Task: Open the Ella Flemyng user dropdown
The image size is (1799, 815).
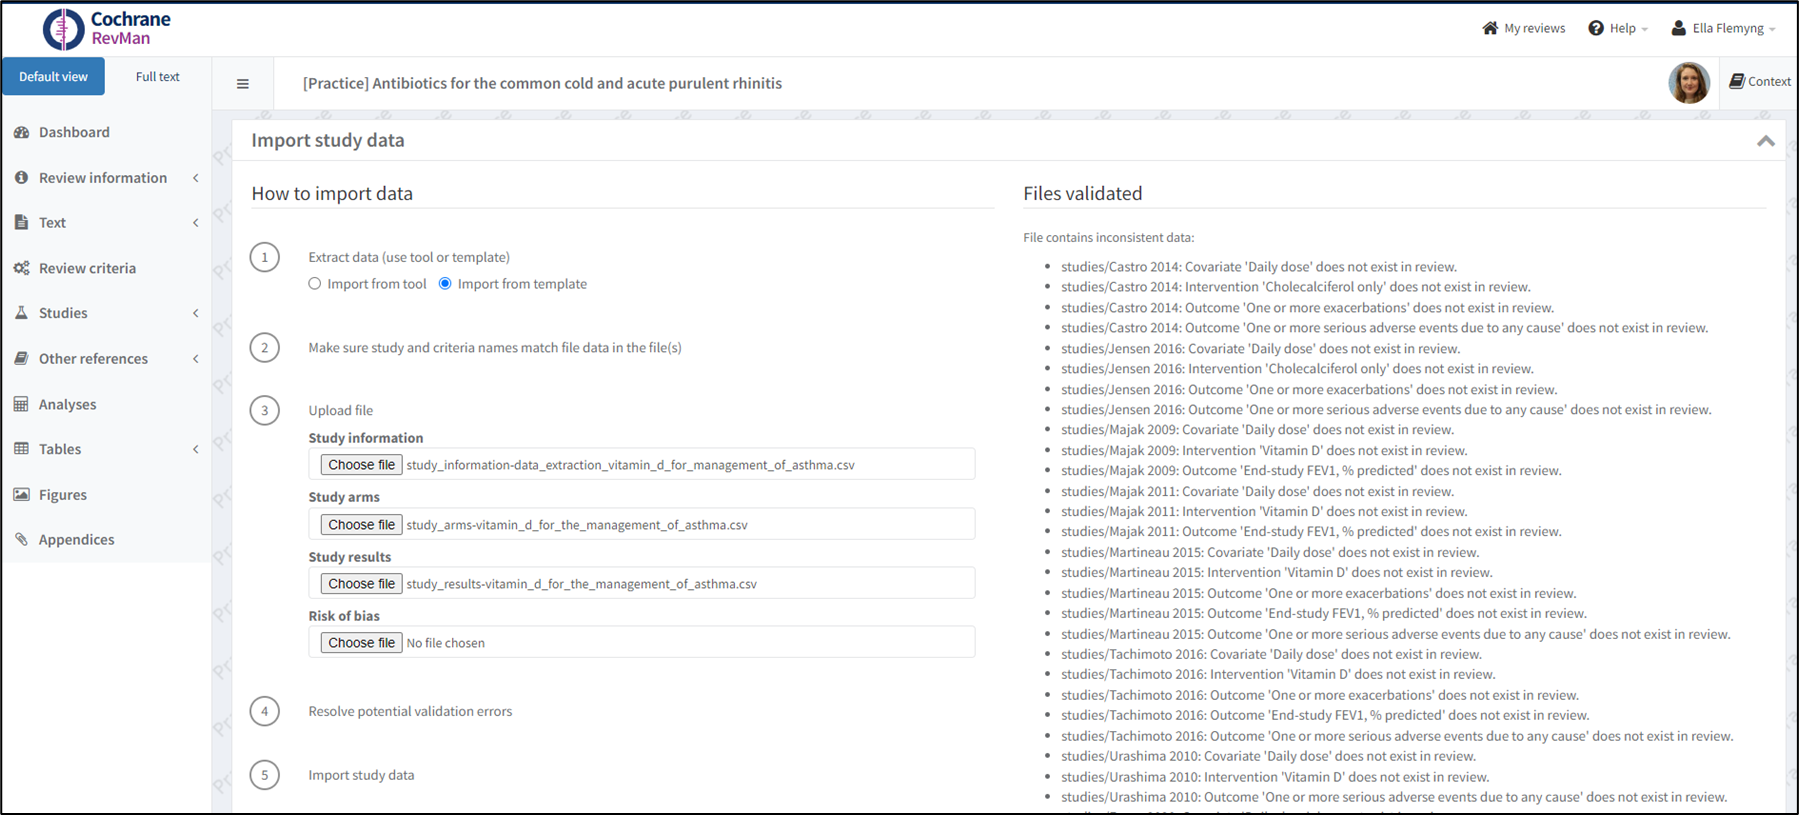Action: pos(1723,28)
